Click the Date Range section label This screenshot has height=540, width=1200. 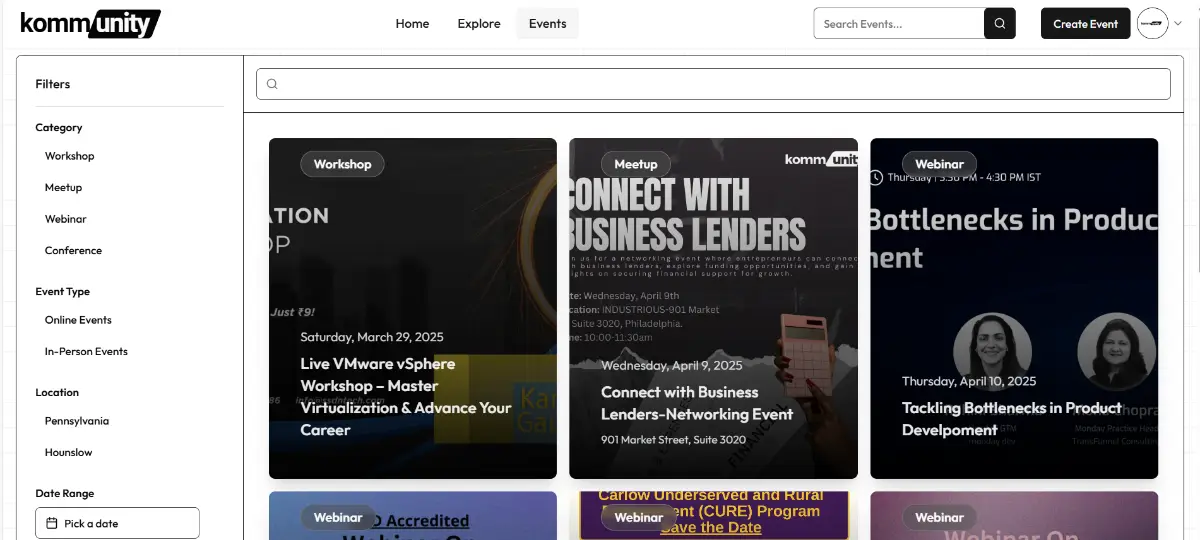point(65,493)
